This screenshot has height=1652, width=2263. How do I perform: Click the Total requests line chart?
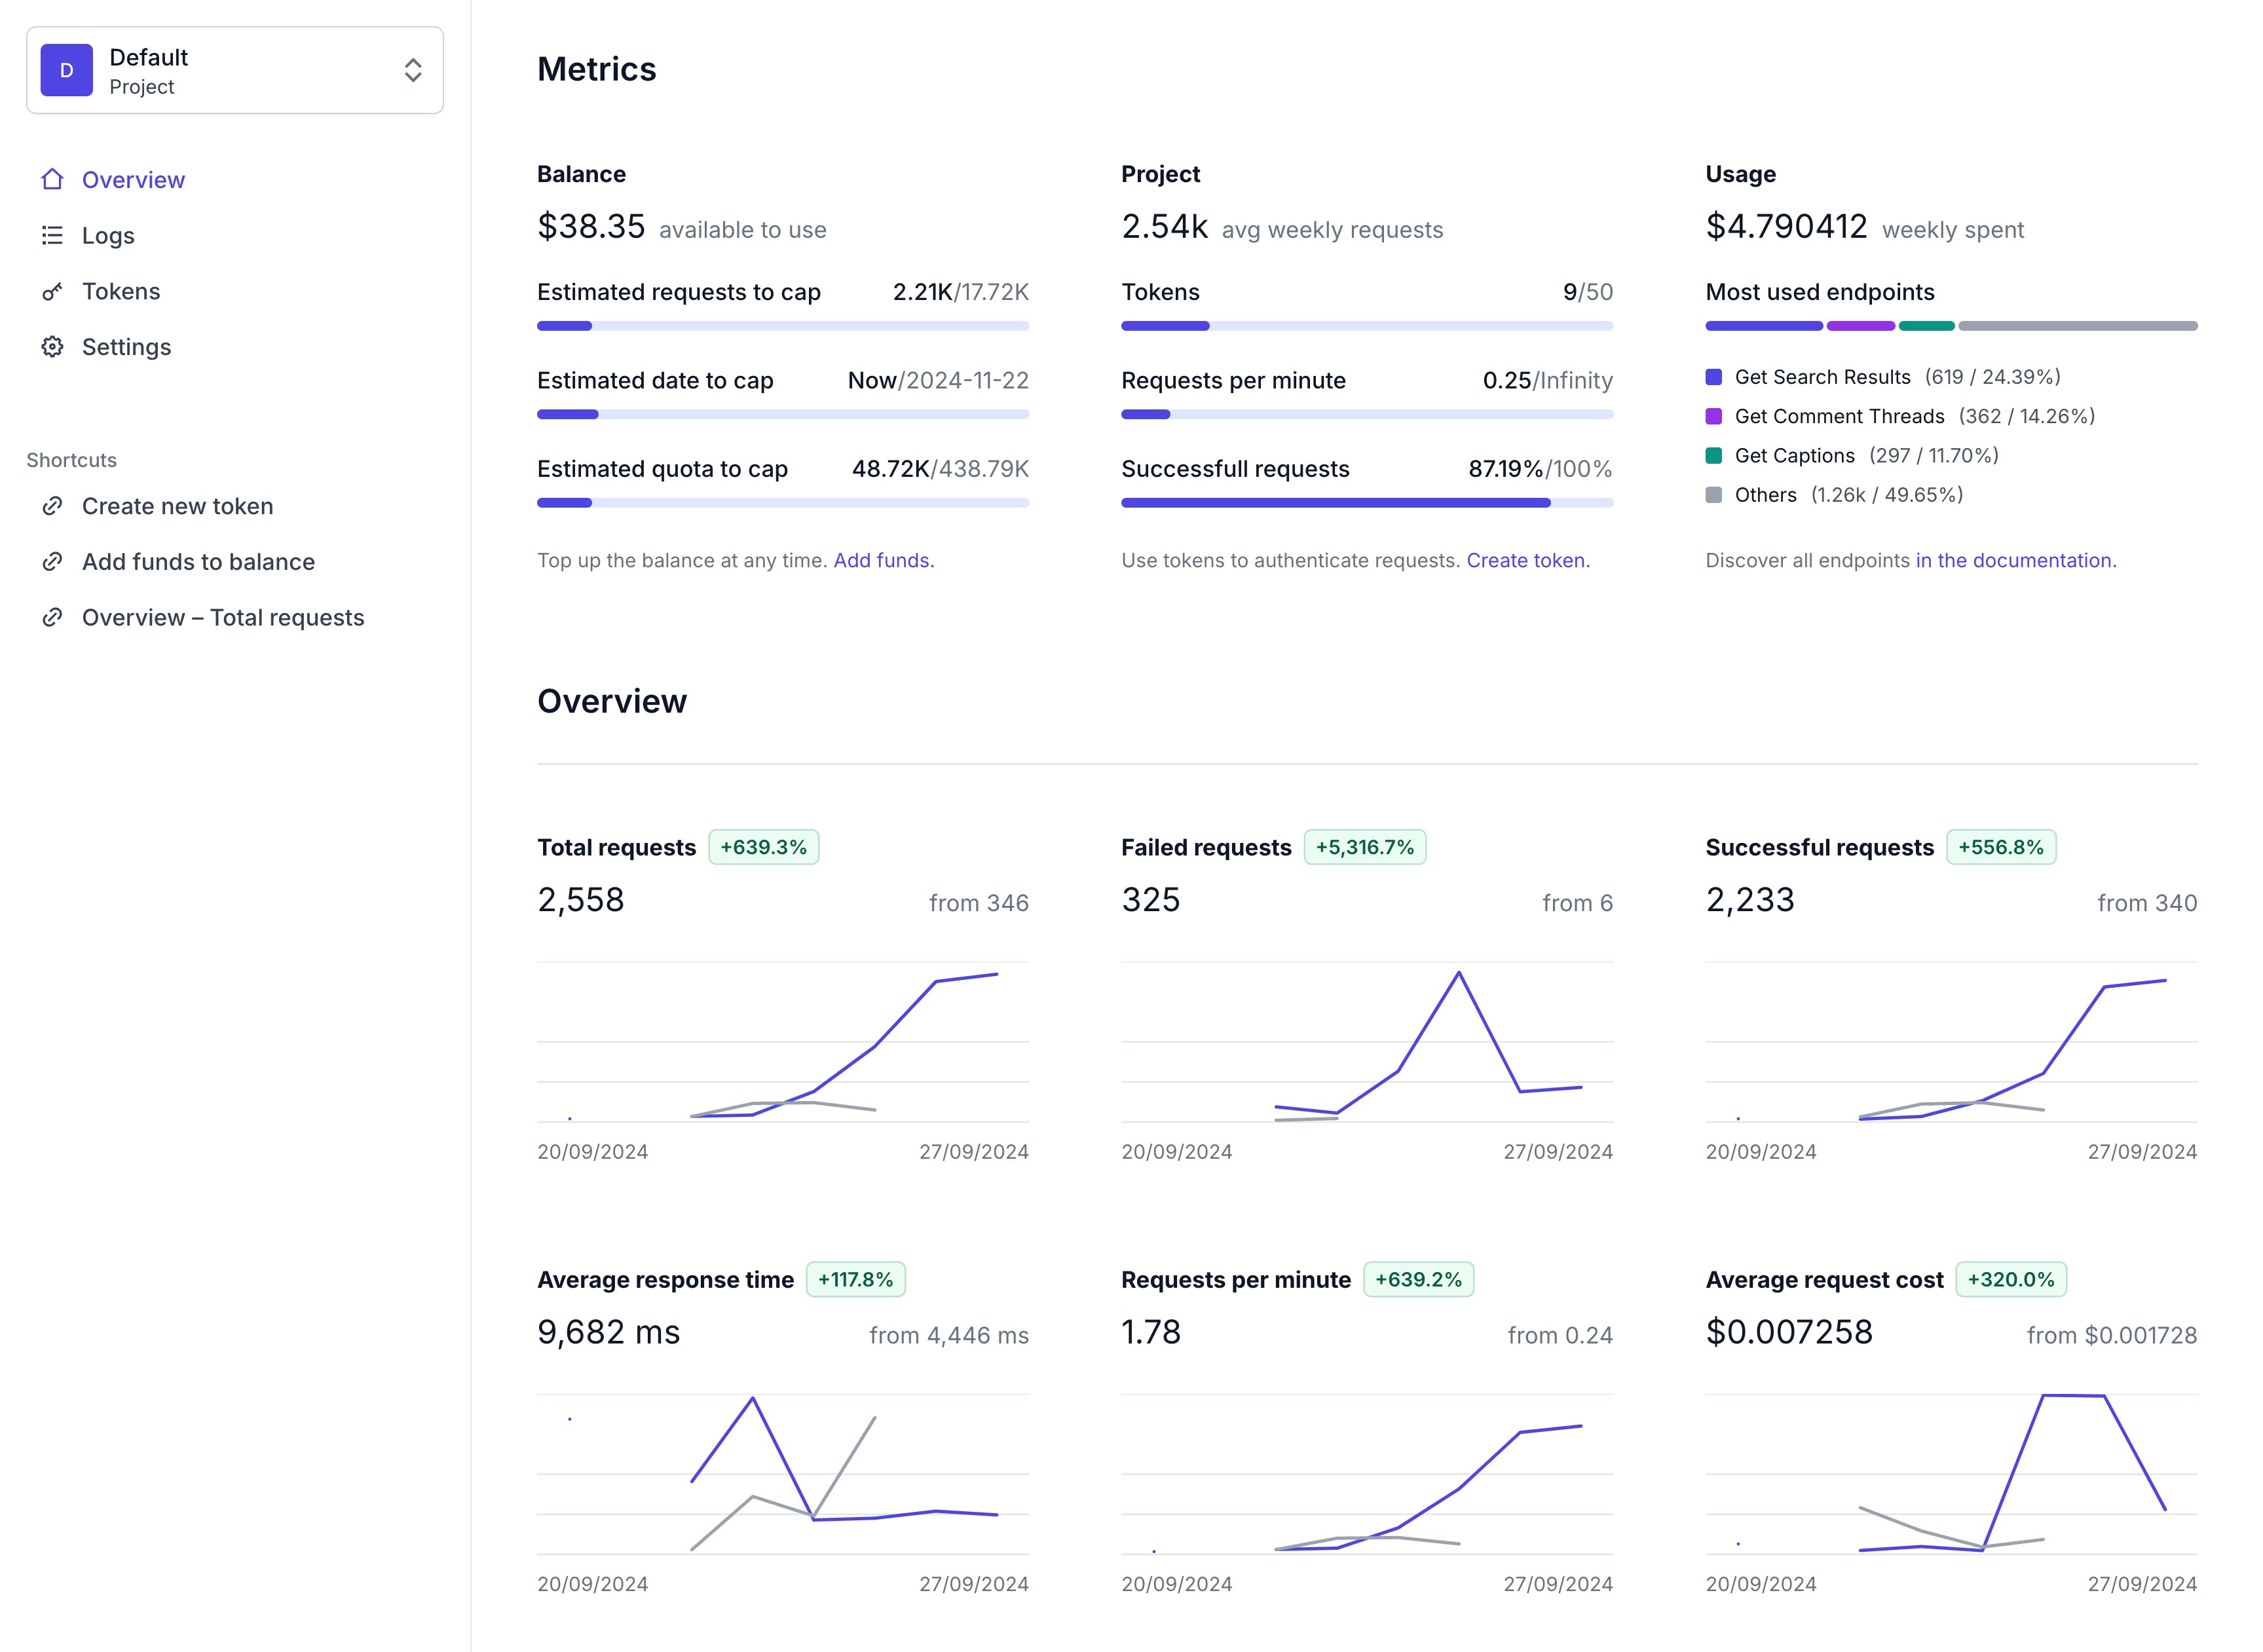783,1042
